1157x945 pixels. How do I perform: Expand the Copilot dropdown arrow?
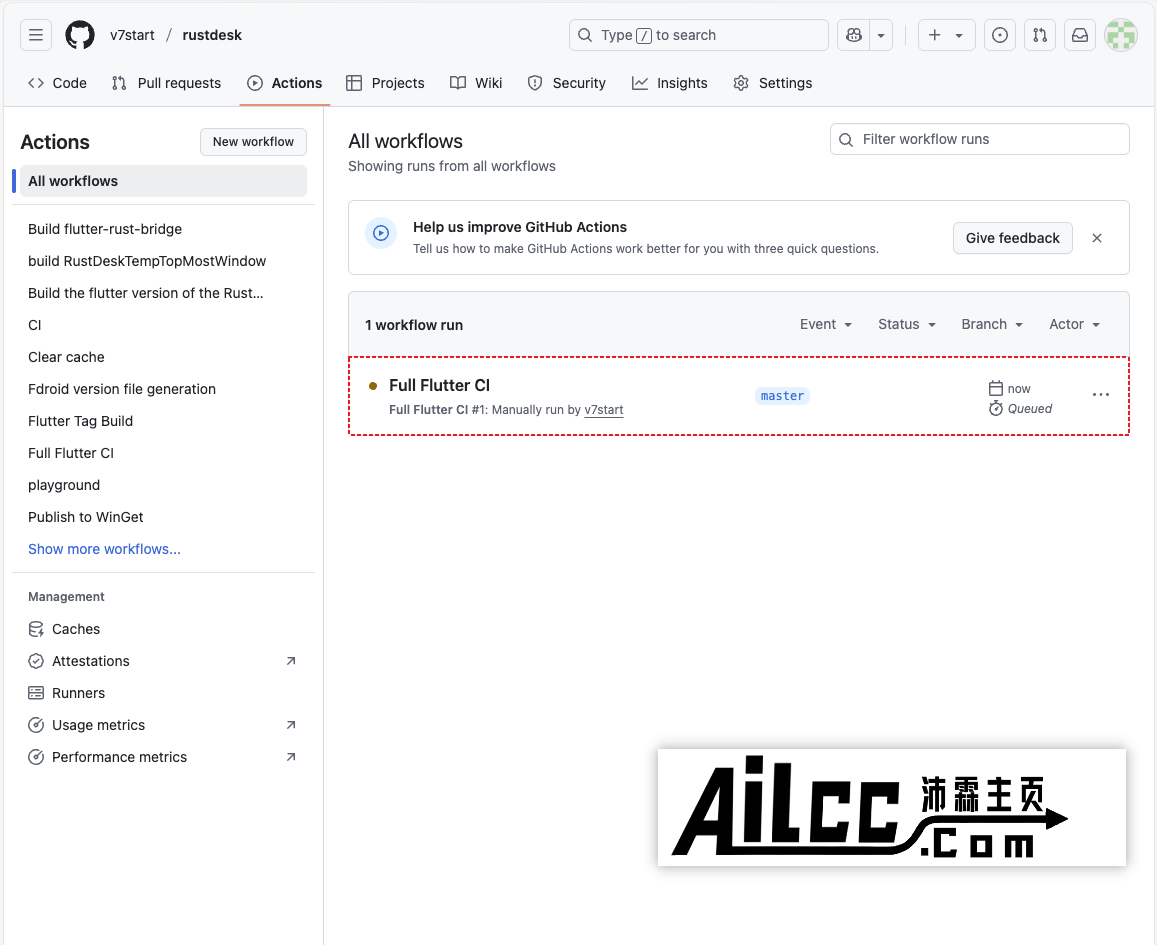click(x=881, y=35)
